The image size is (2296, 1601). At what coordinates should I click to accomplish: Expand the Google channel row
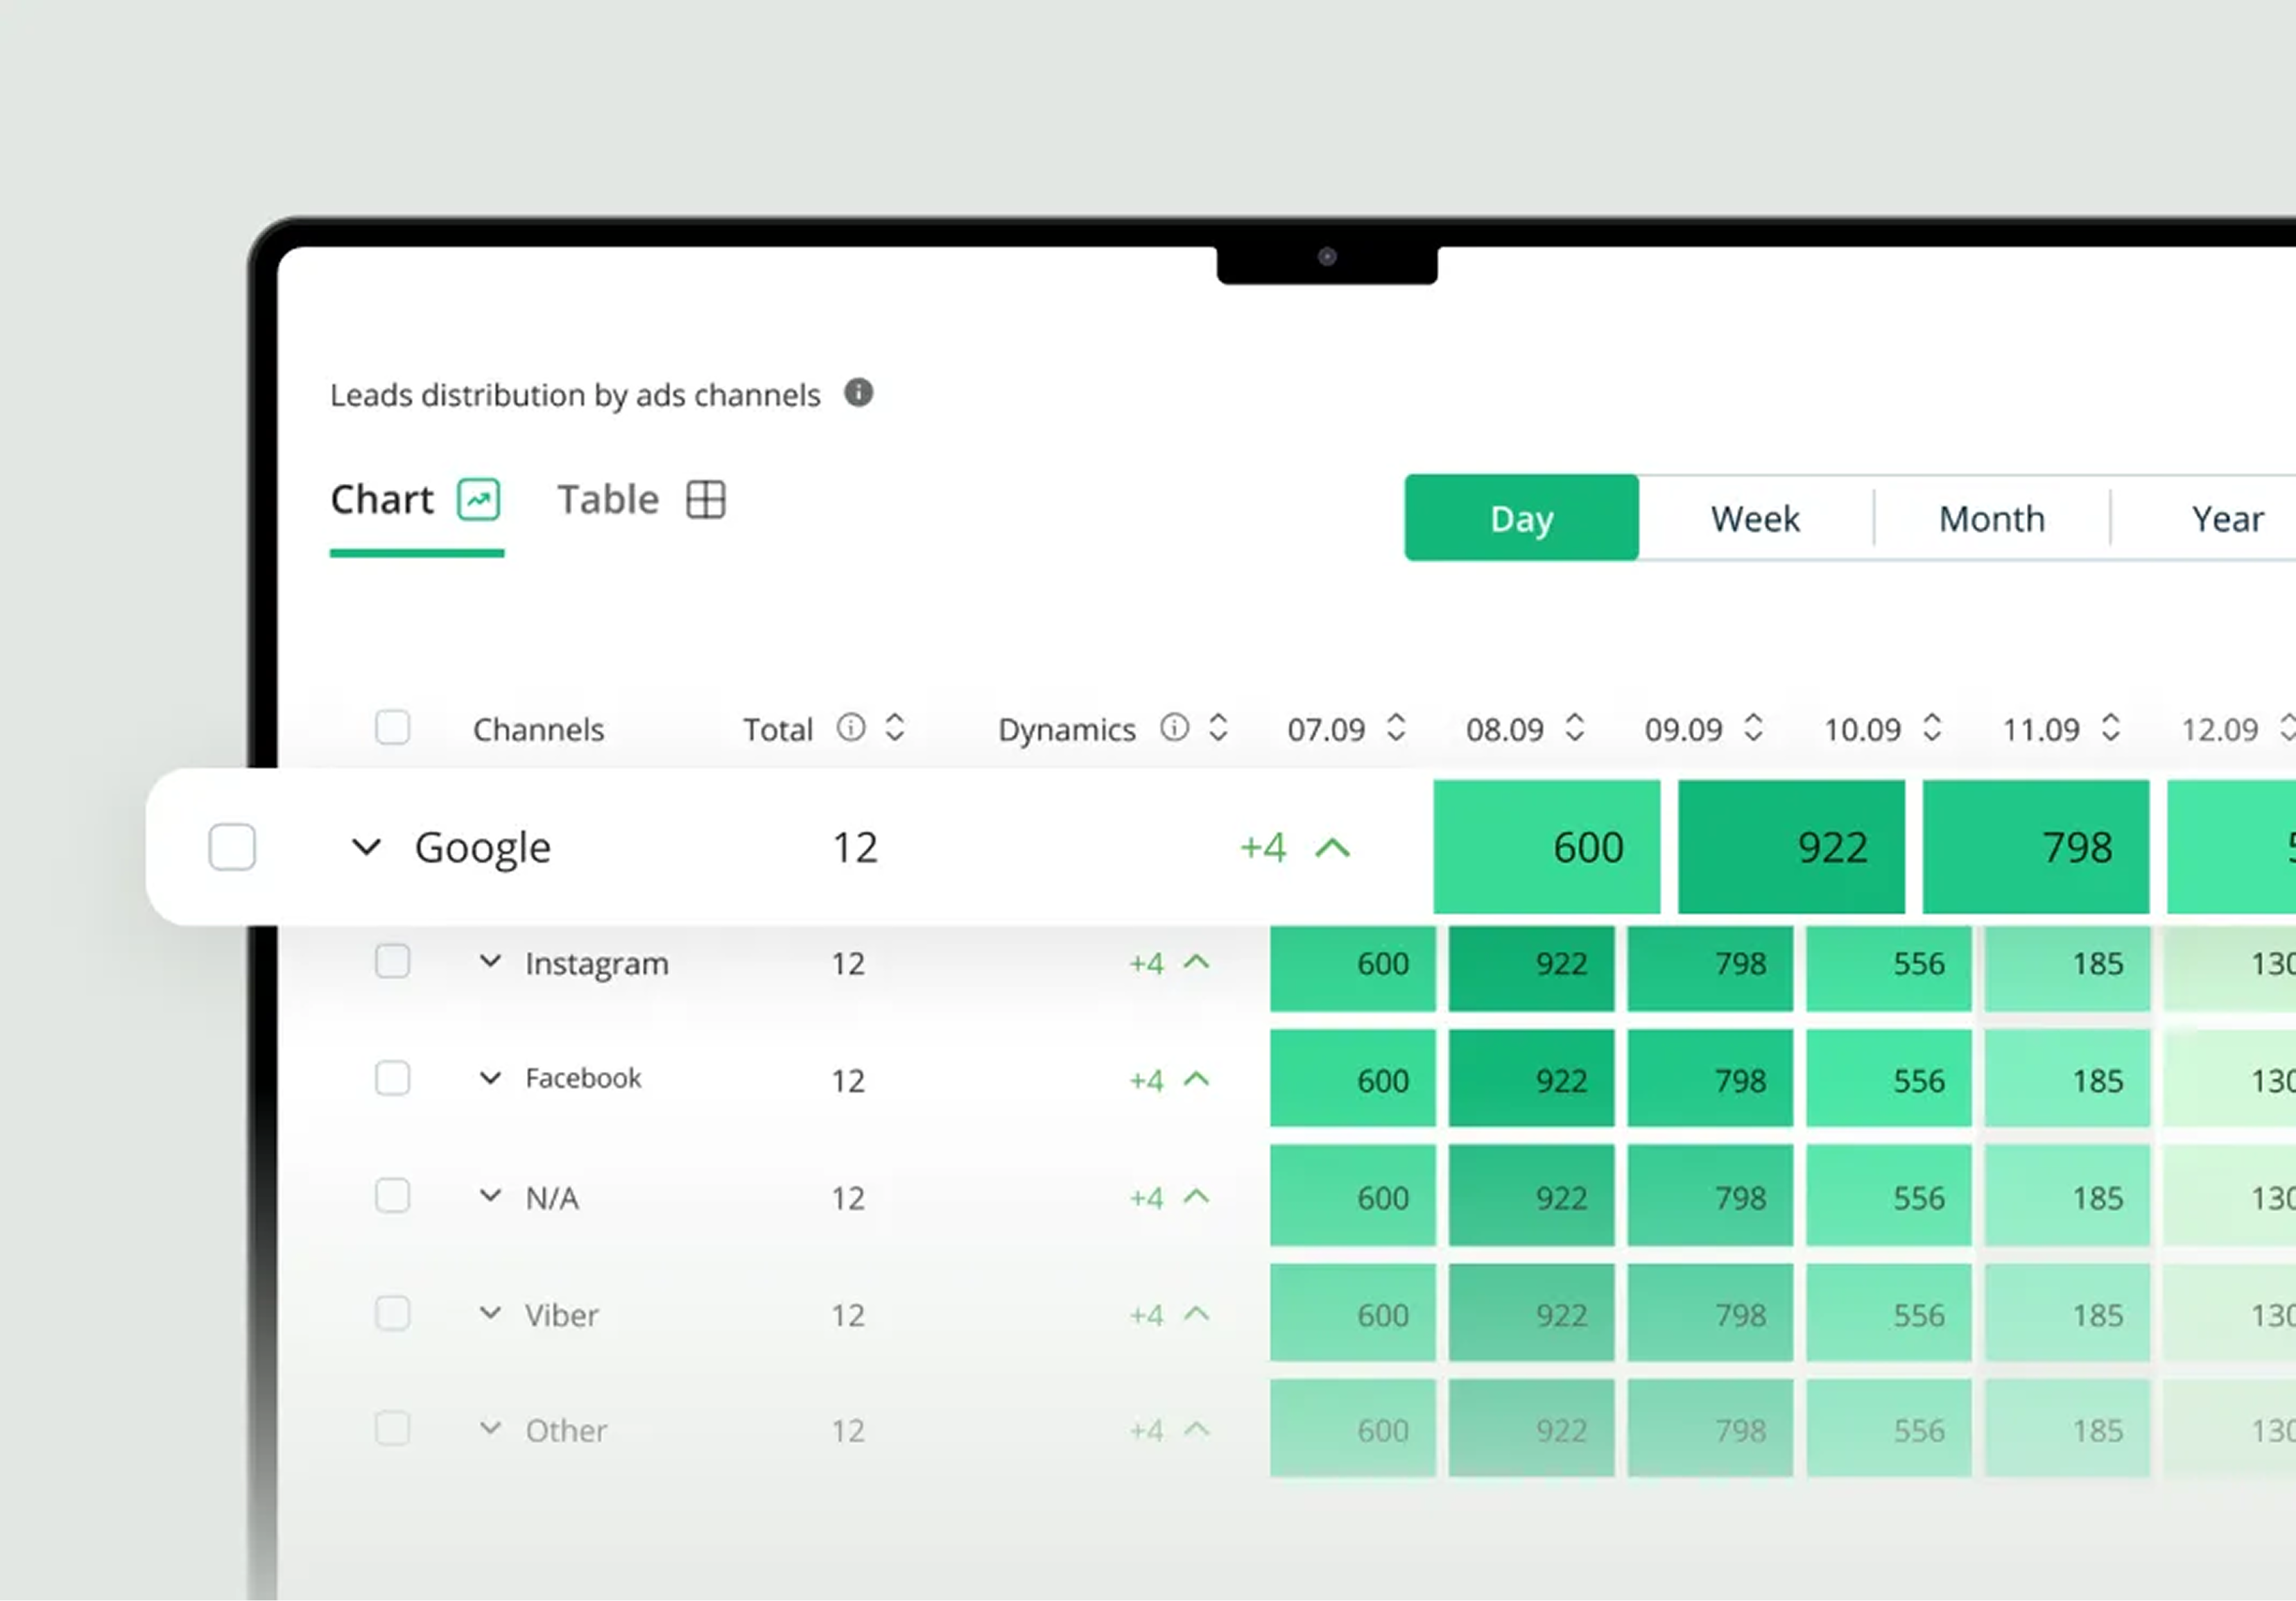[367, 848]
